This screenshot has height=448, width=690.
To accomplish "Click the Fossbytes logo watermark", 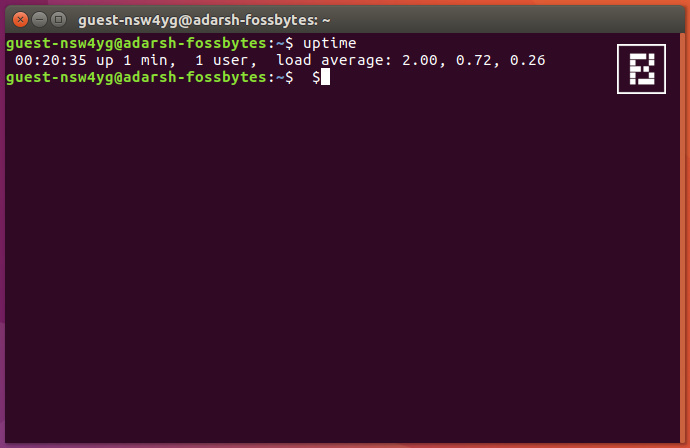I will click(x=641, y=69).
